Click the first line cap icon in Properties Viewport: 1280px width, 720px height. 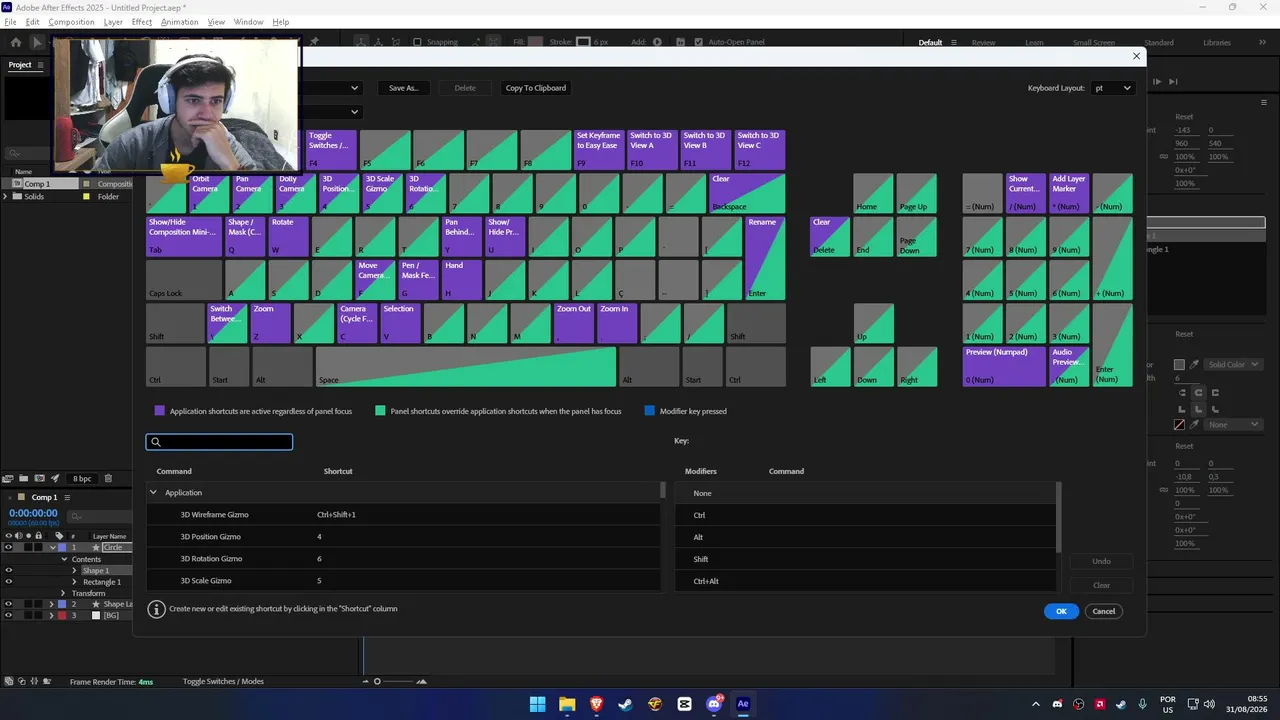pos(1184,393)
